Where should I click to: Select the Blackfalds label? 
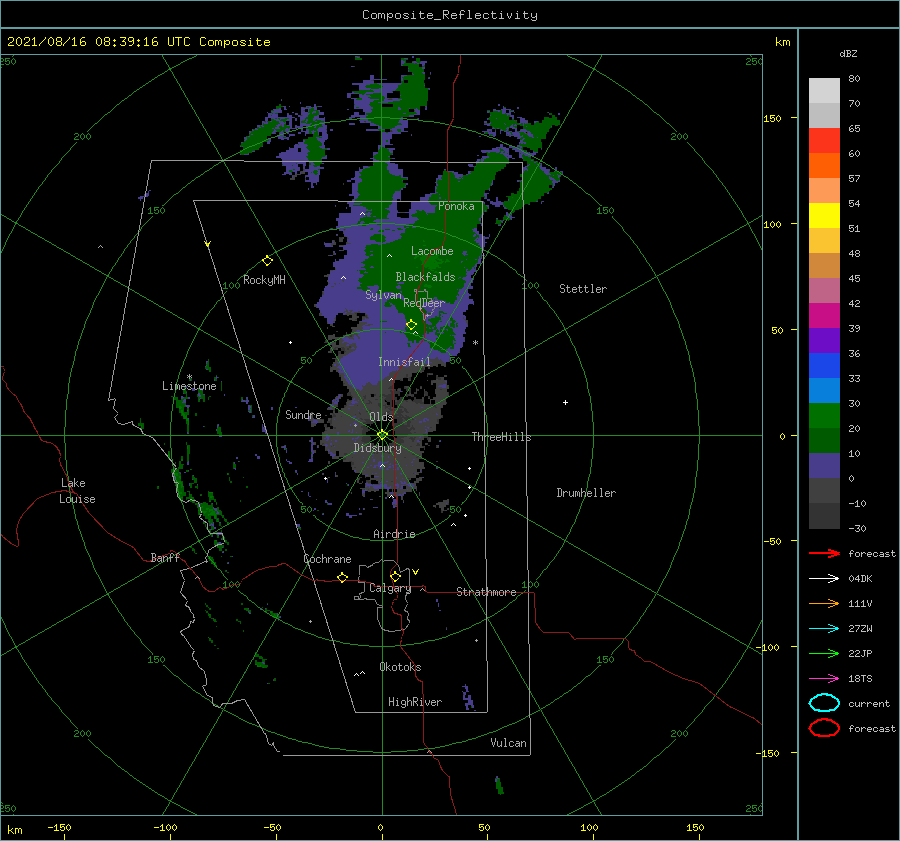pyautogui.click(x=425, y=277)
